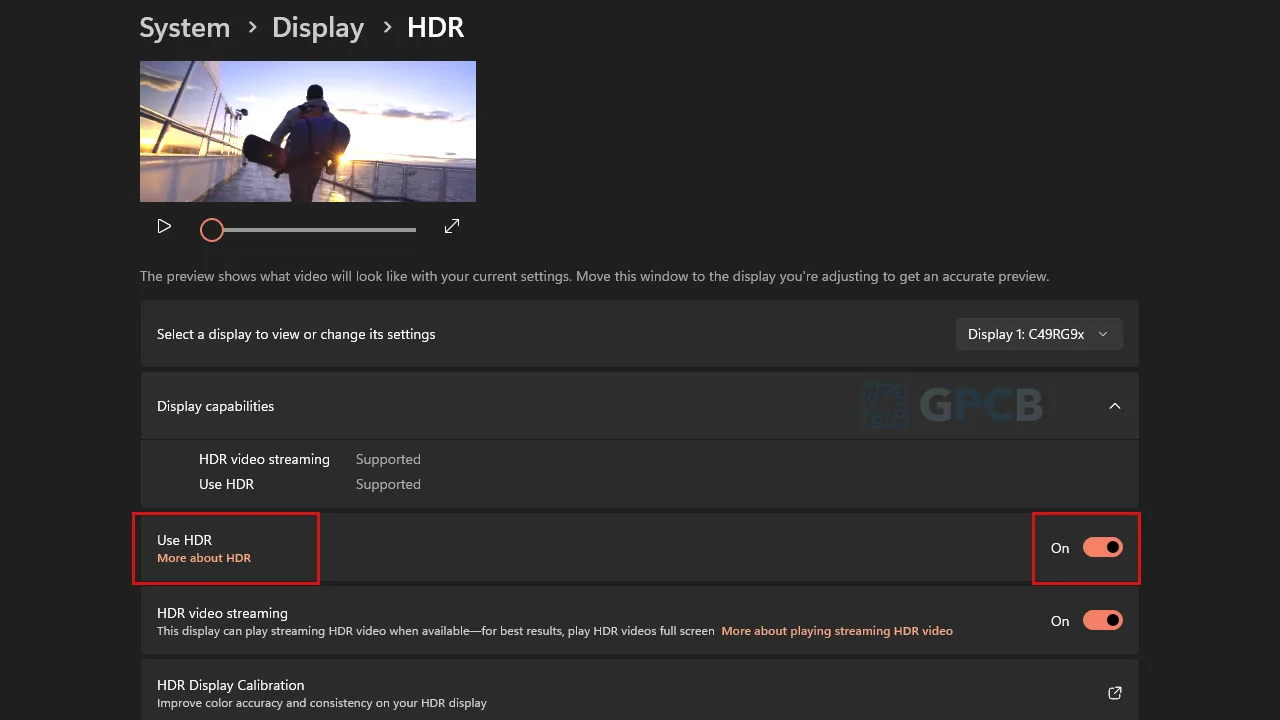Click the Display capabilities header text

[215, 406]
